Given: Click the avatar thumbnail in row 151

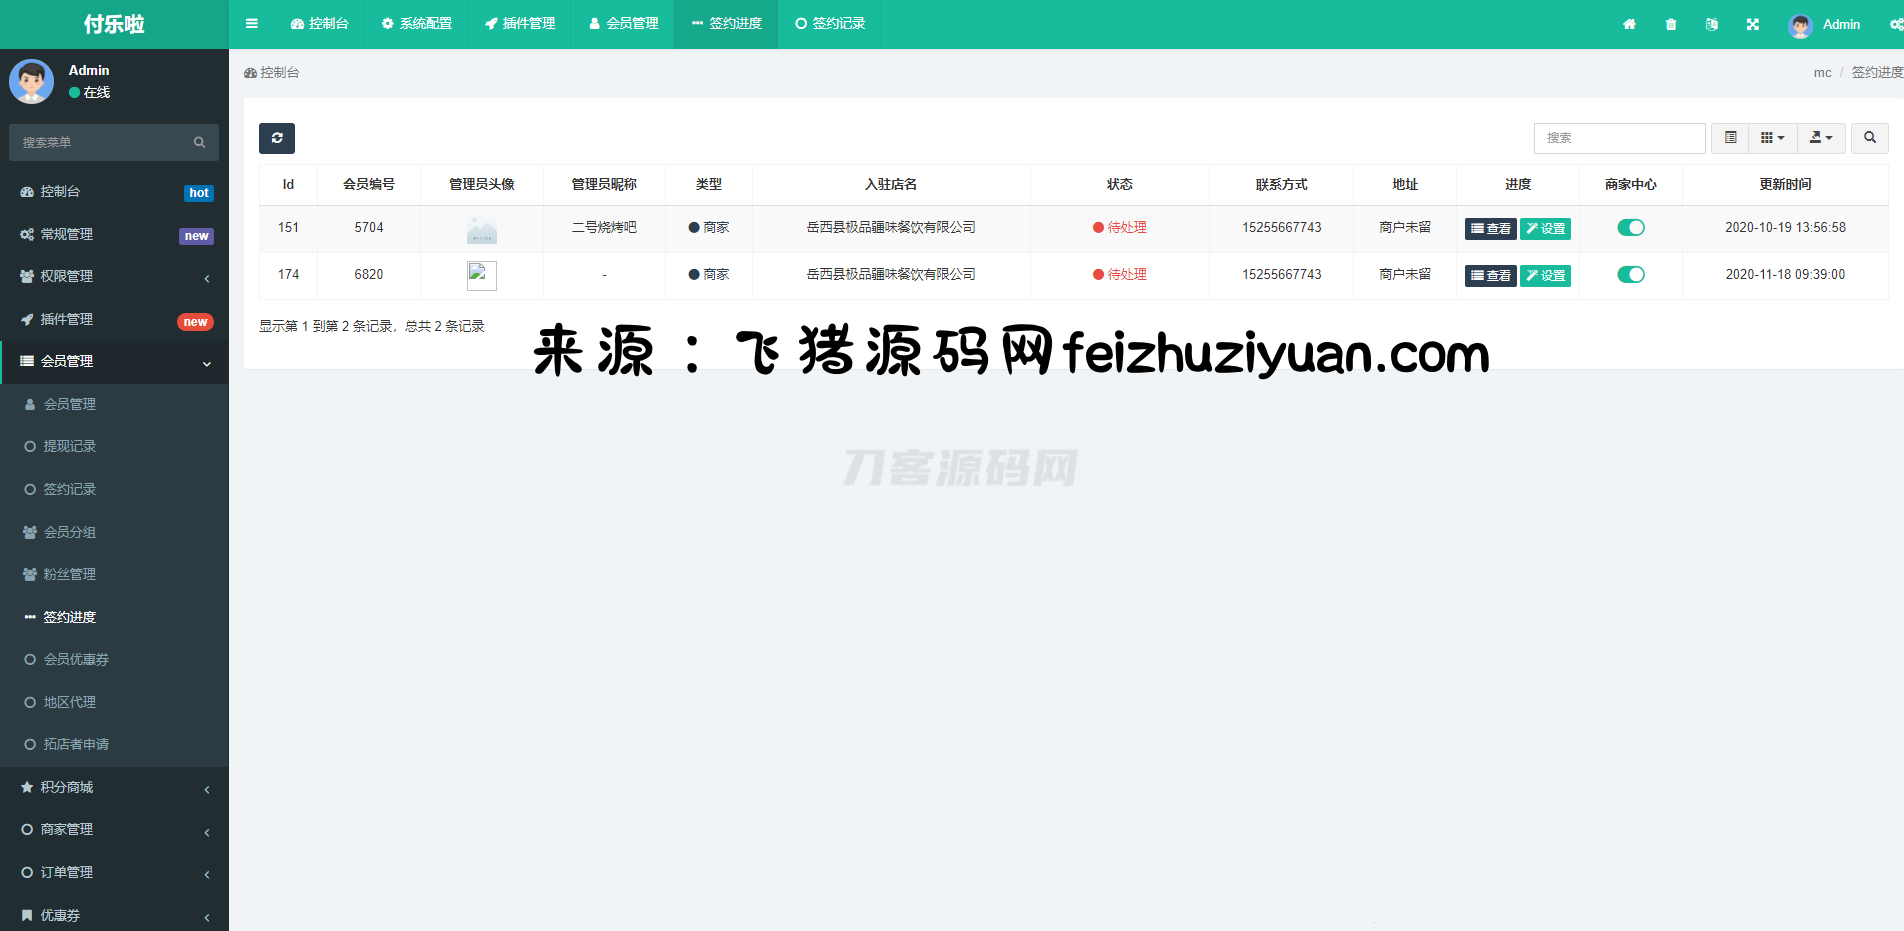Looking at the screenshot, I should point(482,229).
